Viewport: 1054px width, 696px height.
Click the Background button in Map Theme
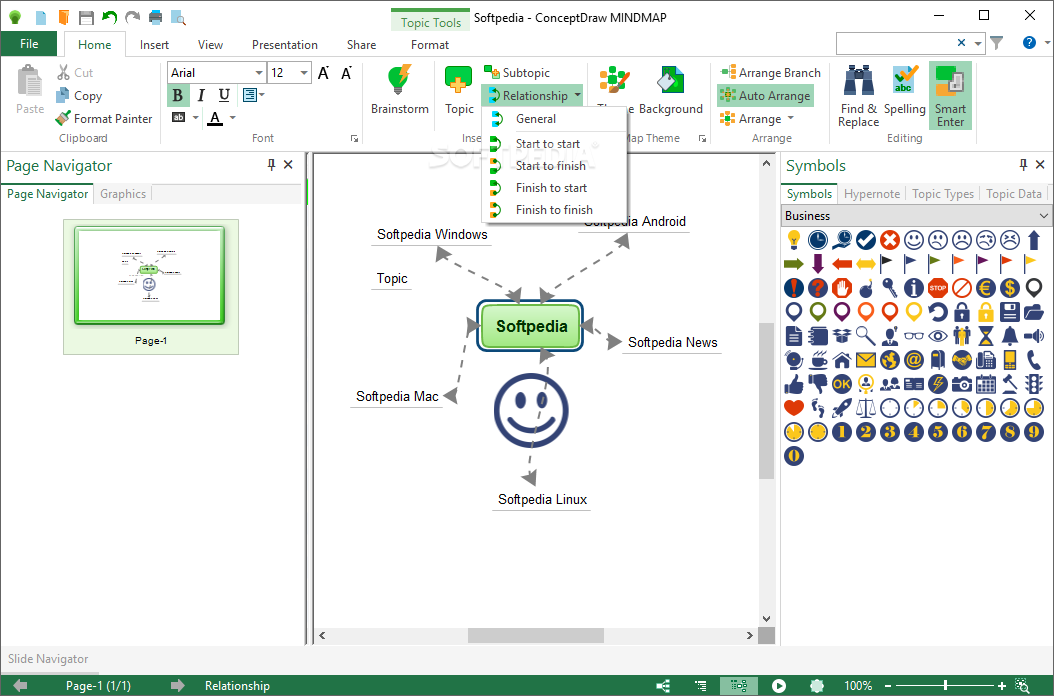coord(671,90)
